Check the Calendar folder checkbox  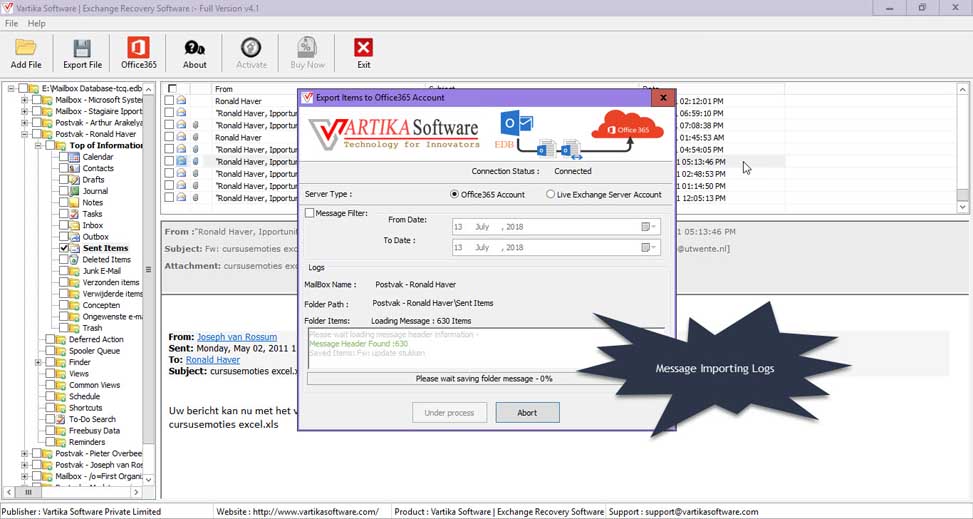pyautogui.click(x=64, y=157)
